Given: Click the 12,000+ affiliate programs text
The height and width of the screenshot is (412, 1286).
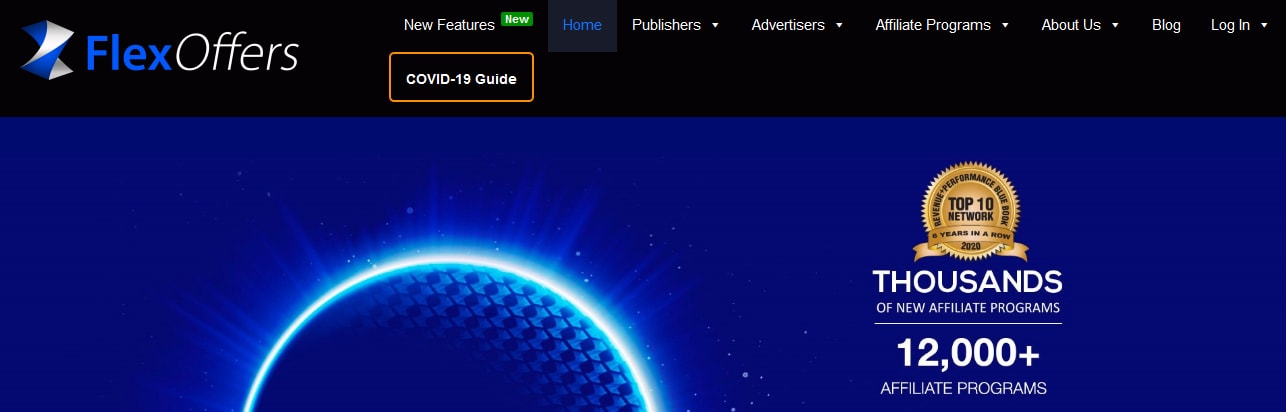Looking at the screenshot, I should 967,354.
